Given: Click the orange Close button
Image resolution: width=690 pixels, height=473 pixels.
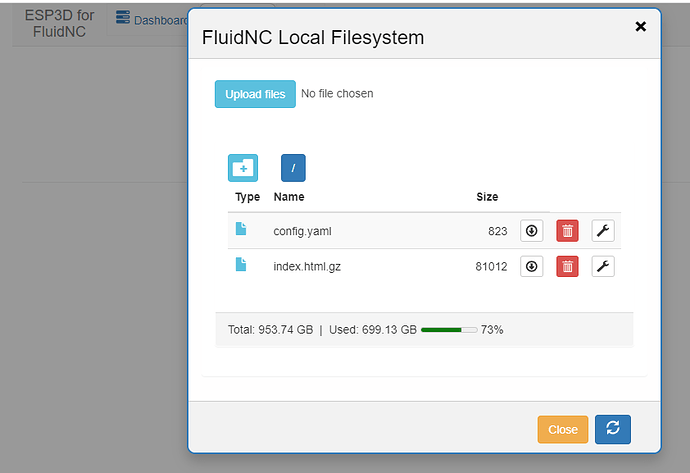Looking at the screenshot, I should pos(562,429).
